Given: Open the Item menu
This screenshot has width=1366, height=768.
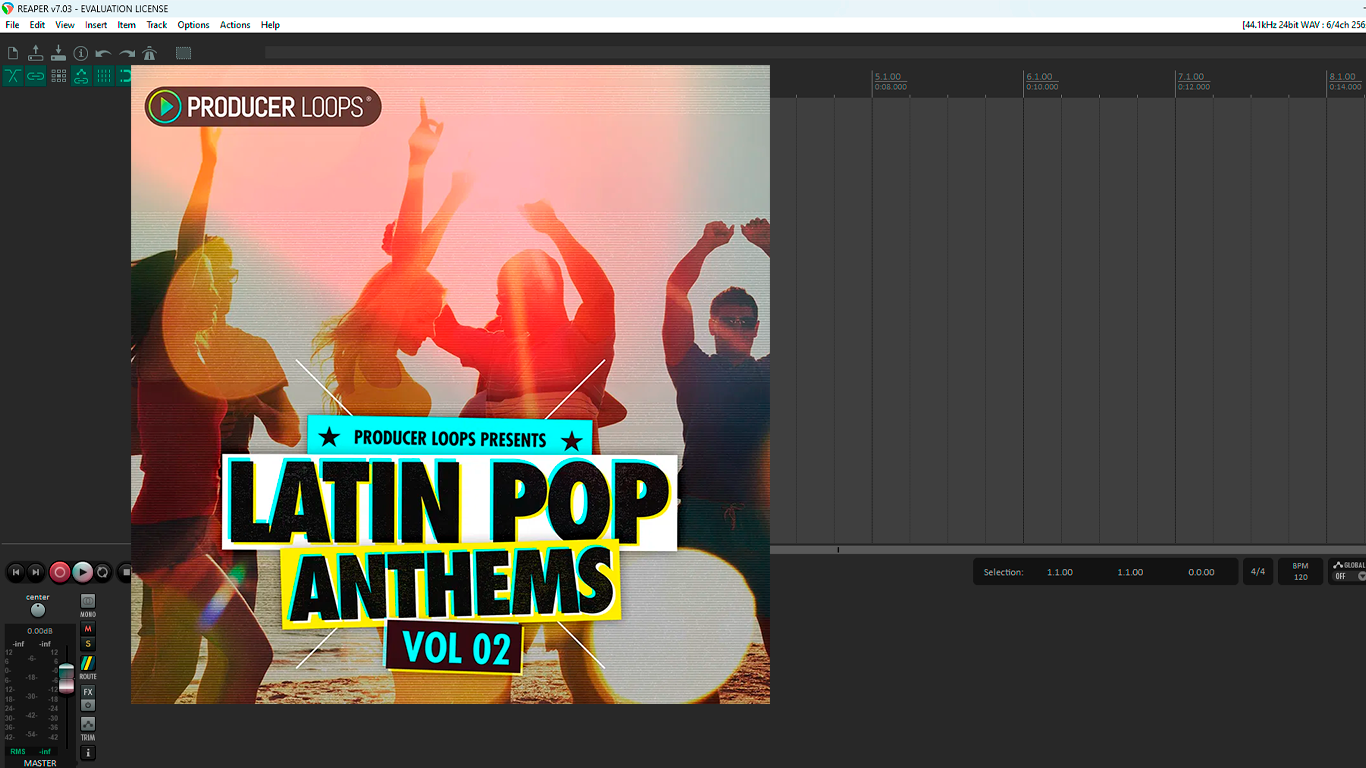Looking at the screenshot, I should click(x=127, y=25).
